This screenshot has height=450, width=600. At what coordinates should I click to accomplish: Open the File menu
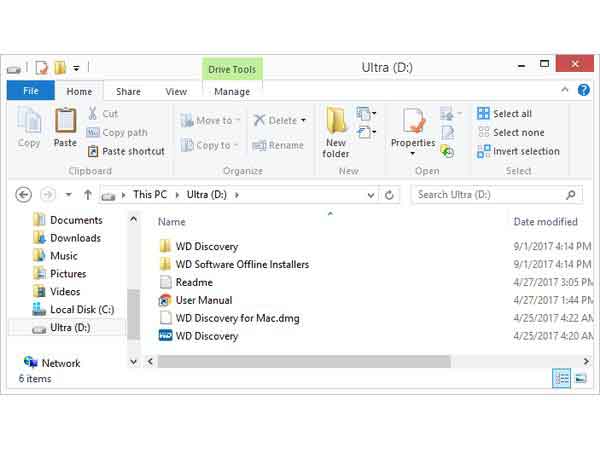31,91
